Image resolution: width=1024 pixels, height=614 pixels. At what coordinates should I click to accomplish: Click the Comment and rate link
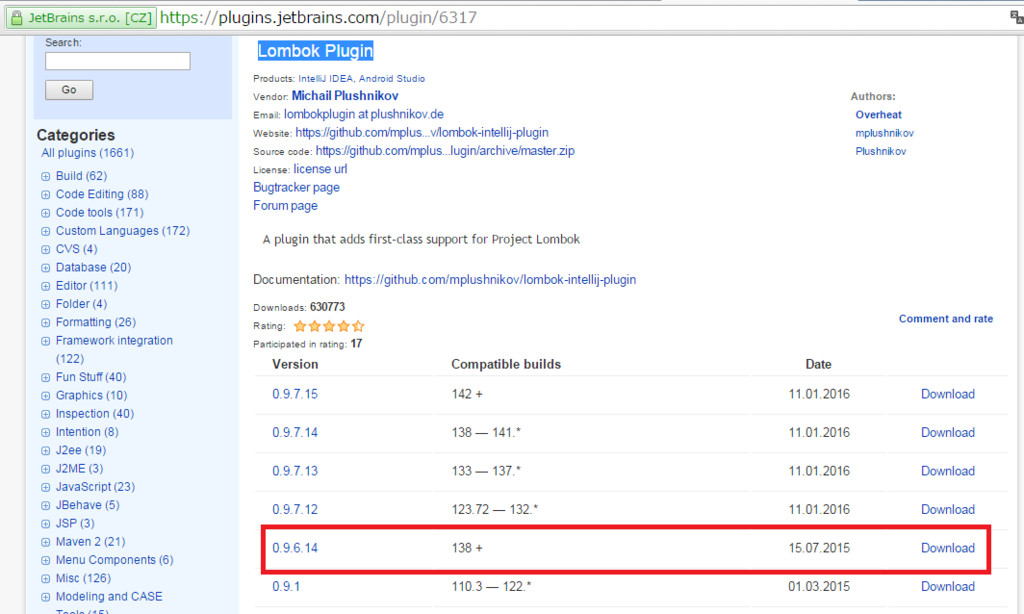[x=946, y=319]
